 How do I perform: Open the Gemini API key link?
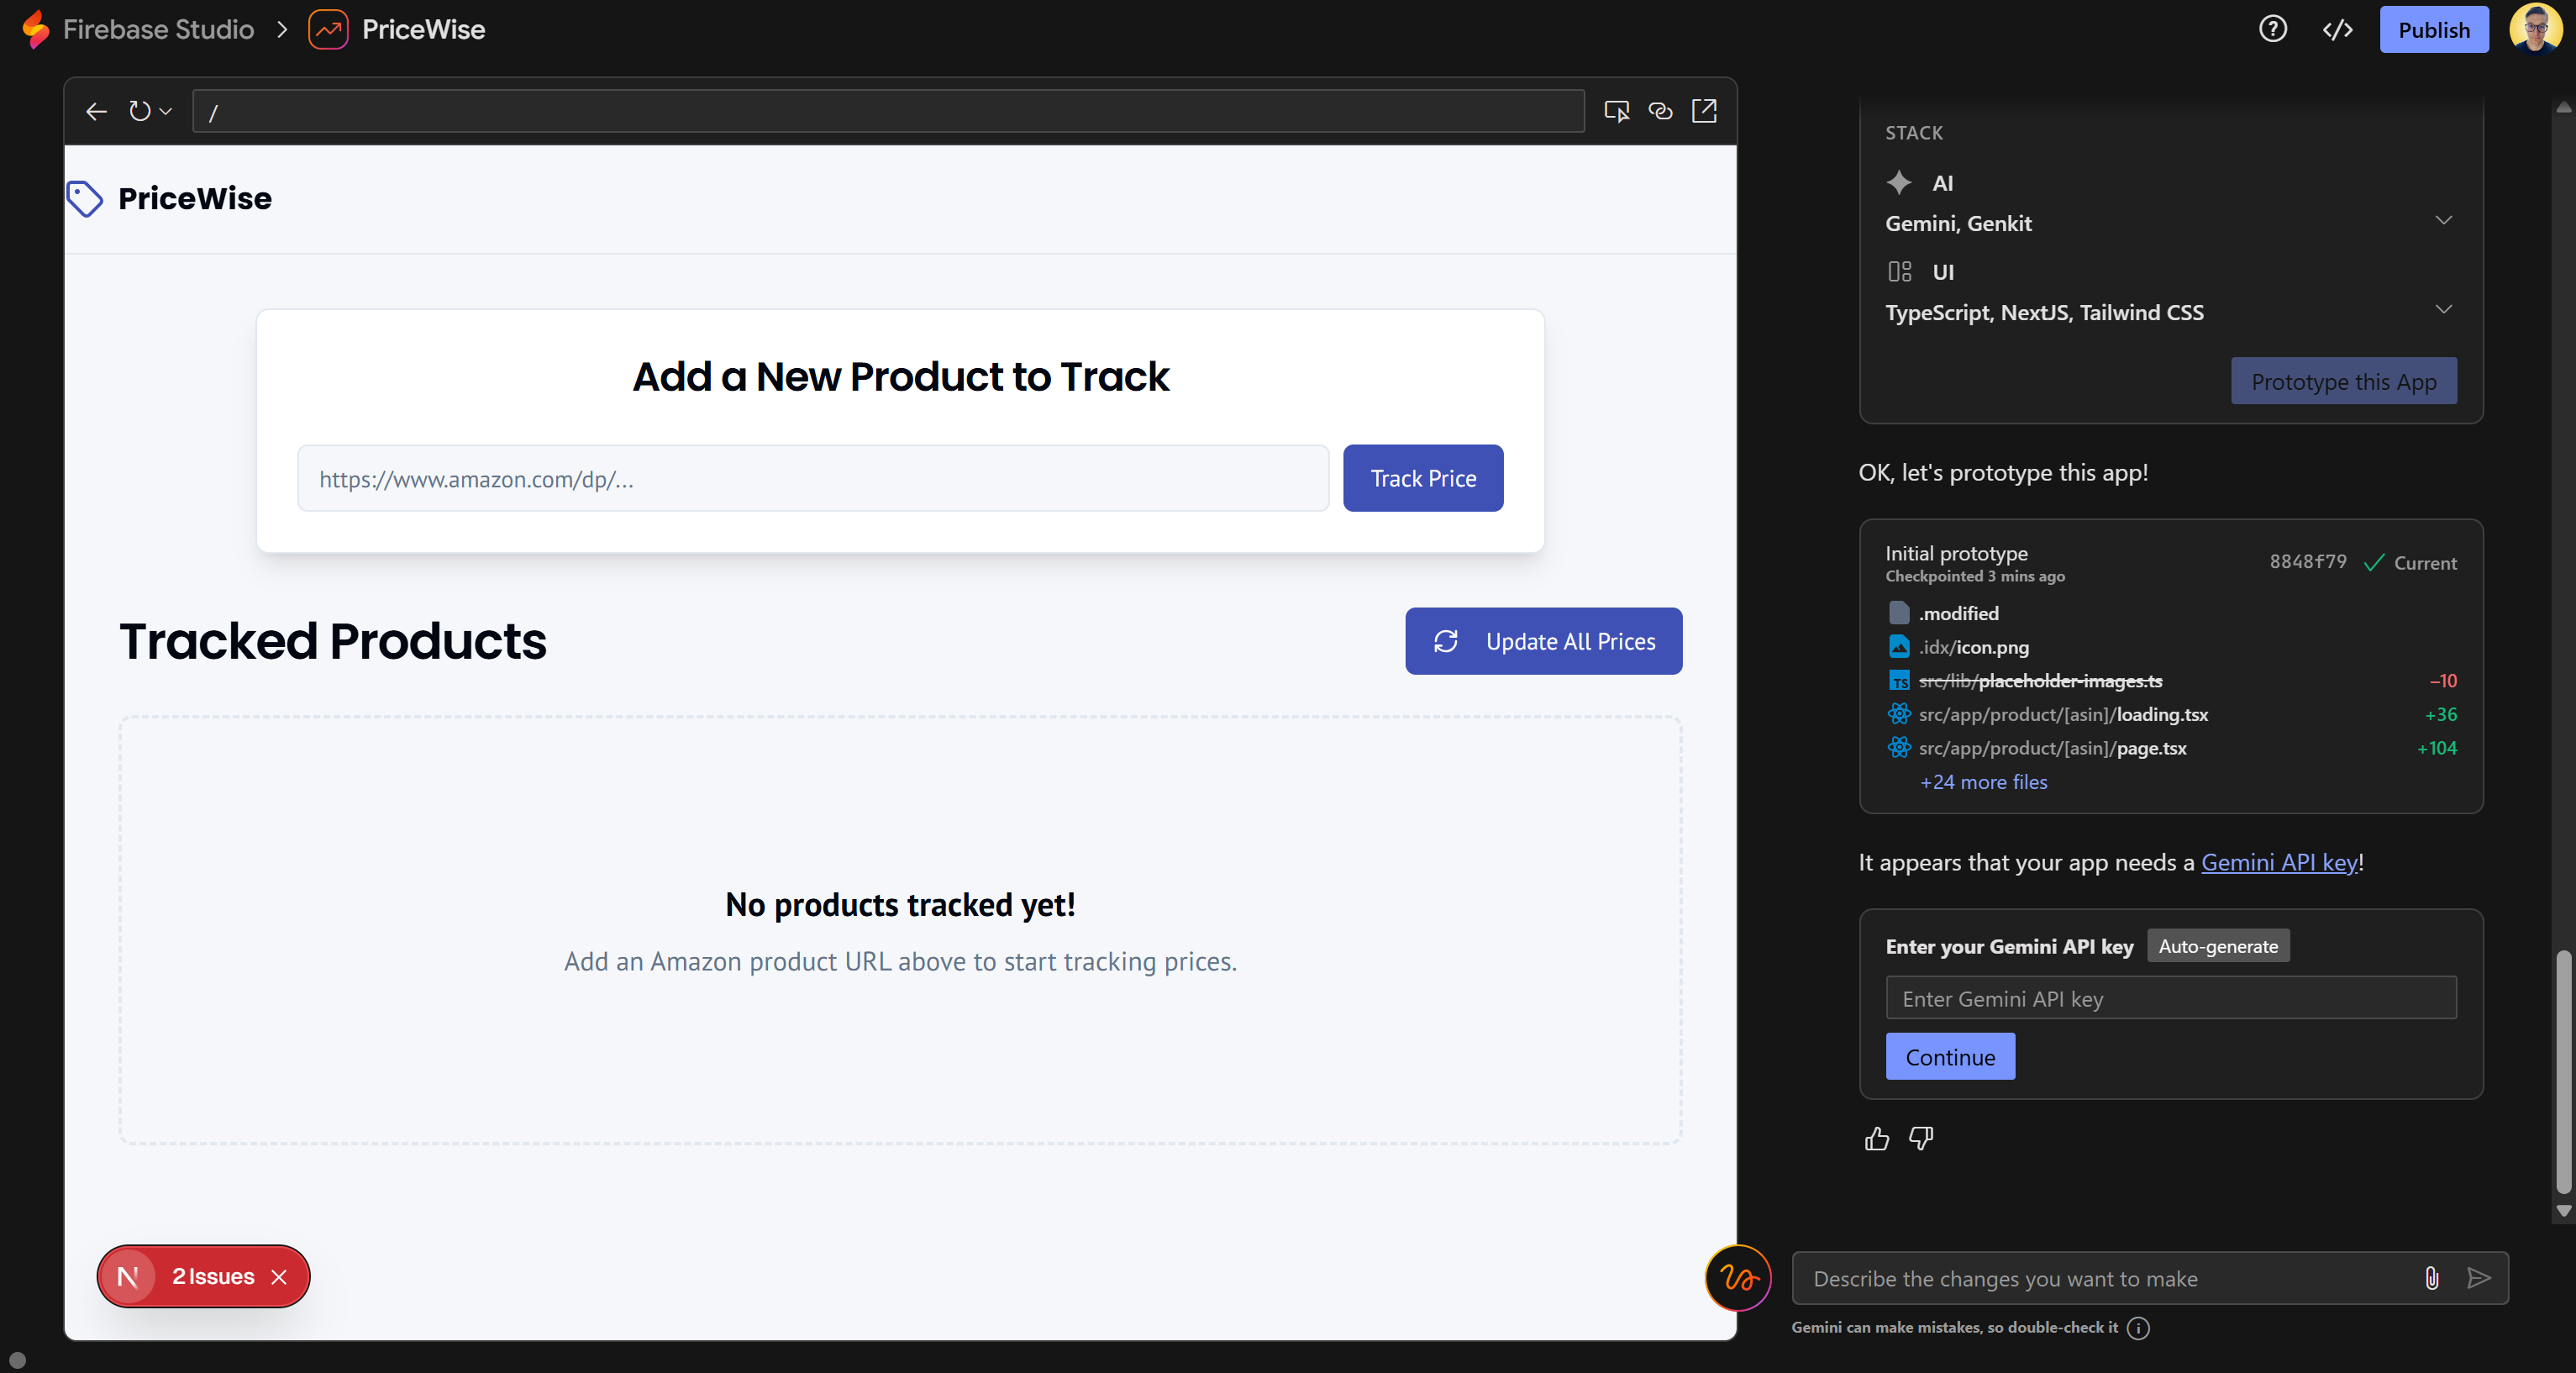(x=2279, y=862)
